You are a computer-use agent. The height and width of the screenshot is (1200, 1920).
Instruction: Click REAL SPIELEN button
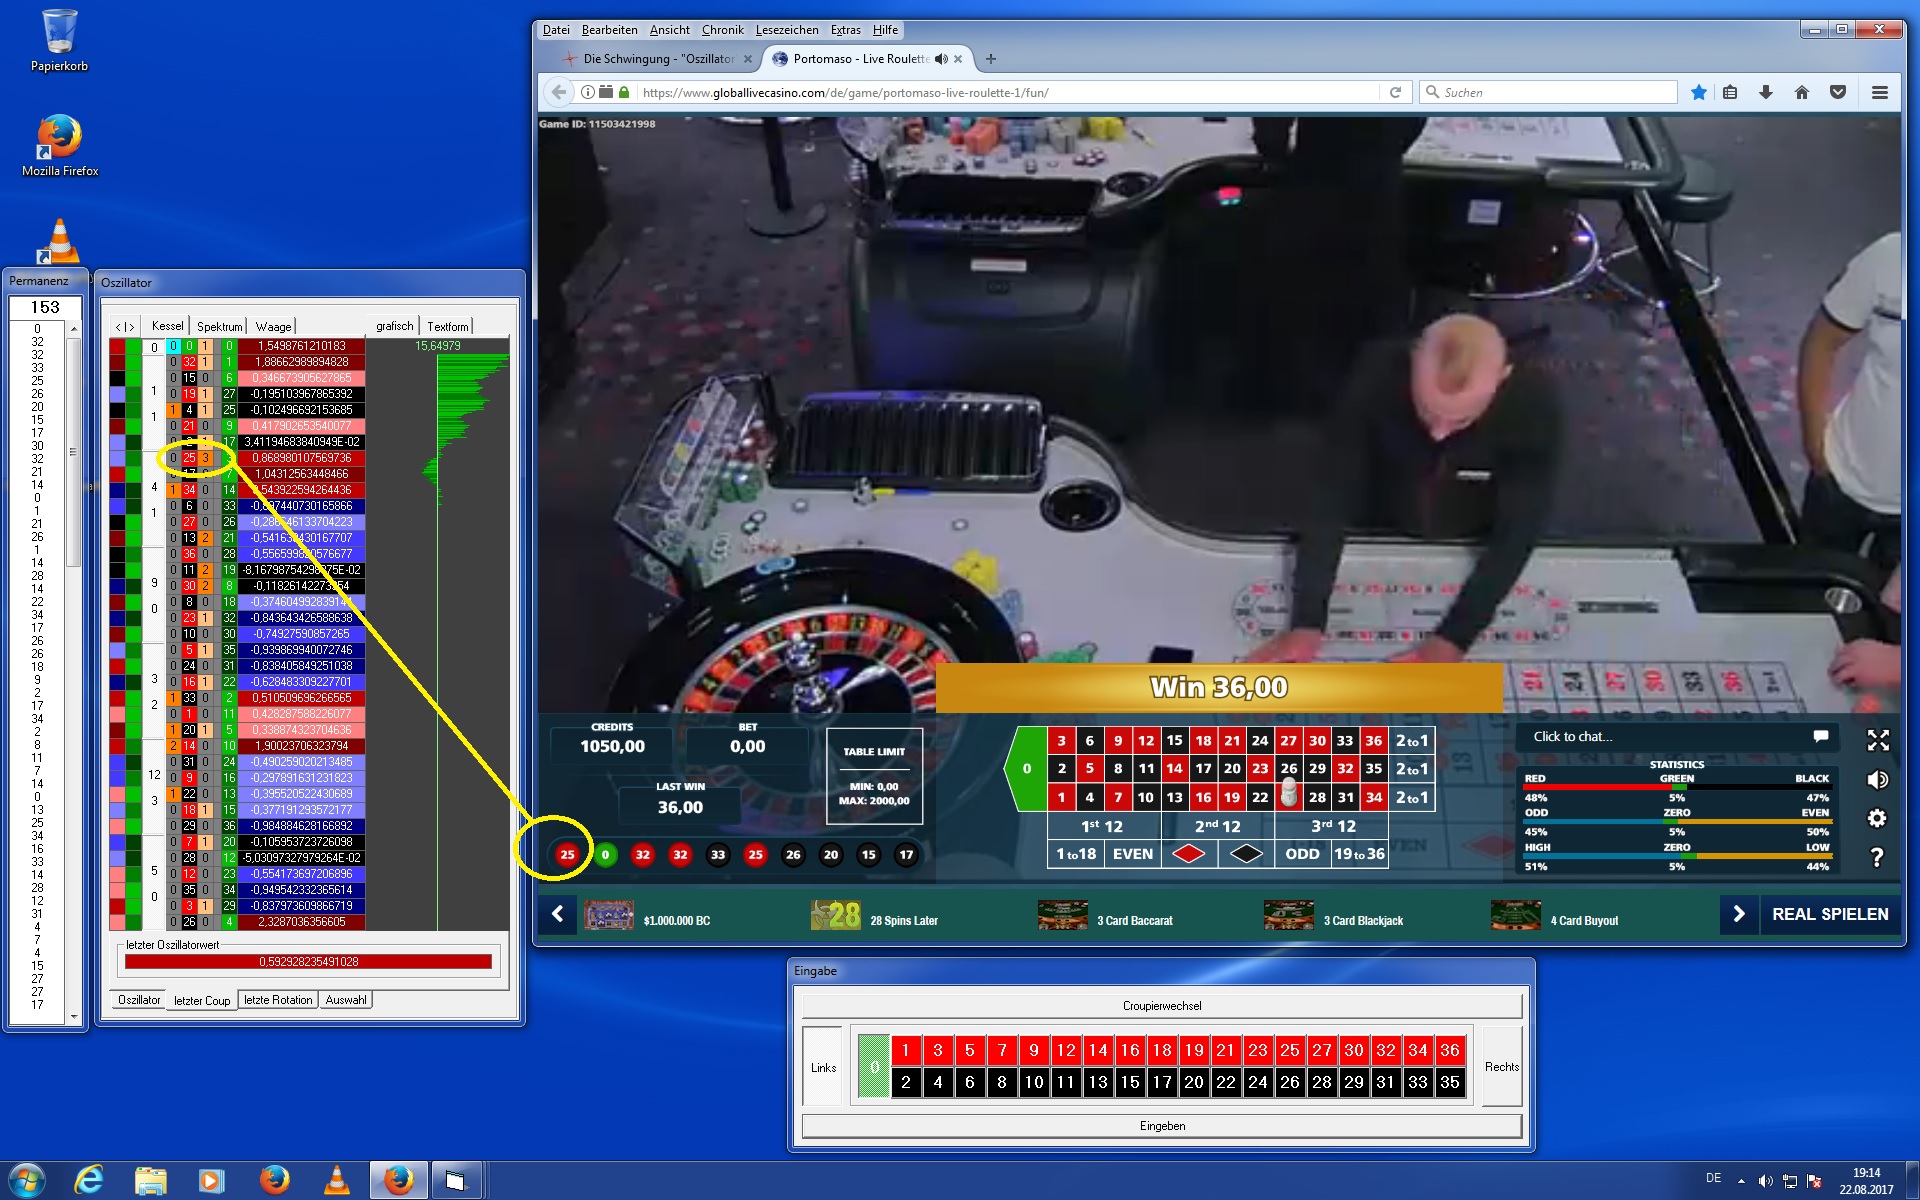pyautogui.click(x=1830, y=914)
